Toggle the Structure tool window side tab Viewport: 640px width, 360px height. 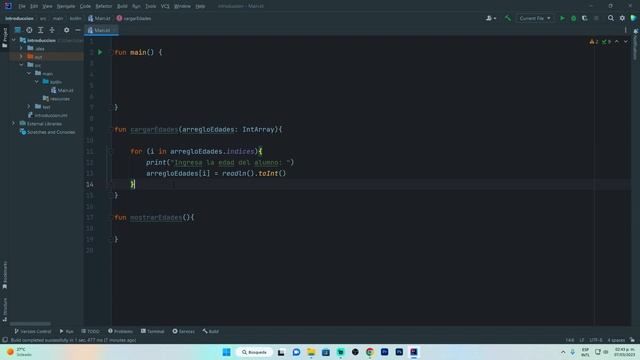[x=4, y=309]
